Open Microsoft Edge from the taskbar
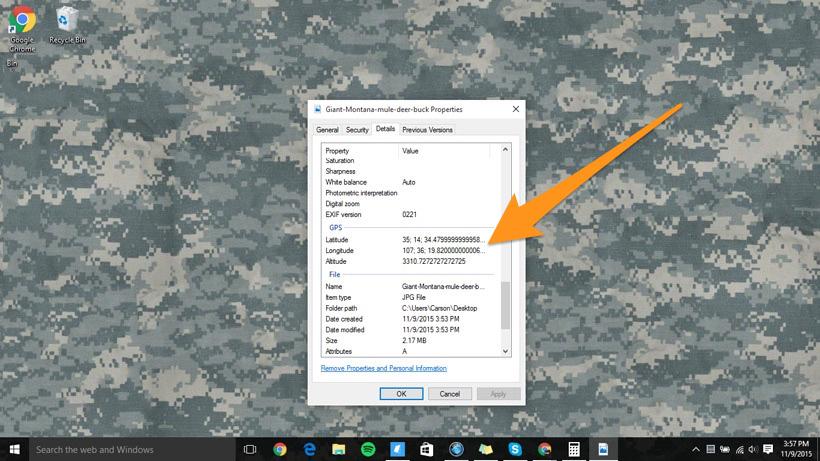 (x=309, y=450)
